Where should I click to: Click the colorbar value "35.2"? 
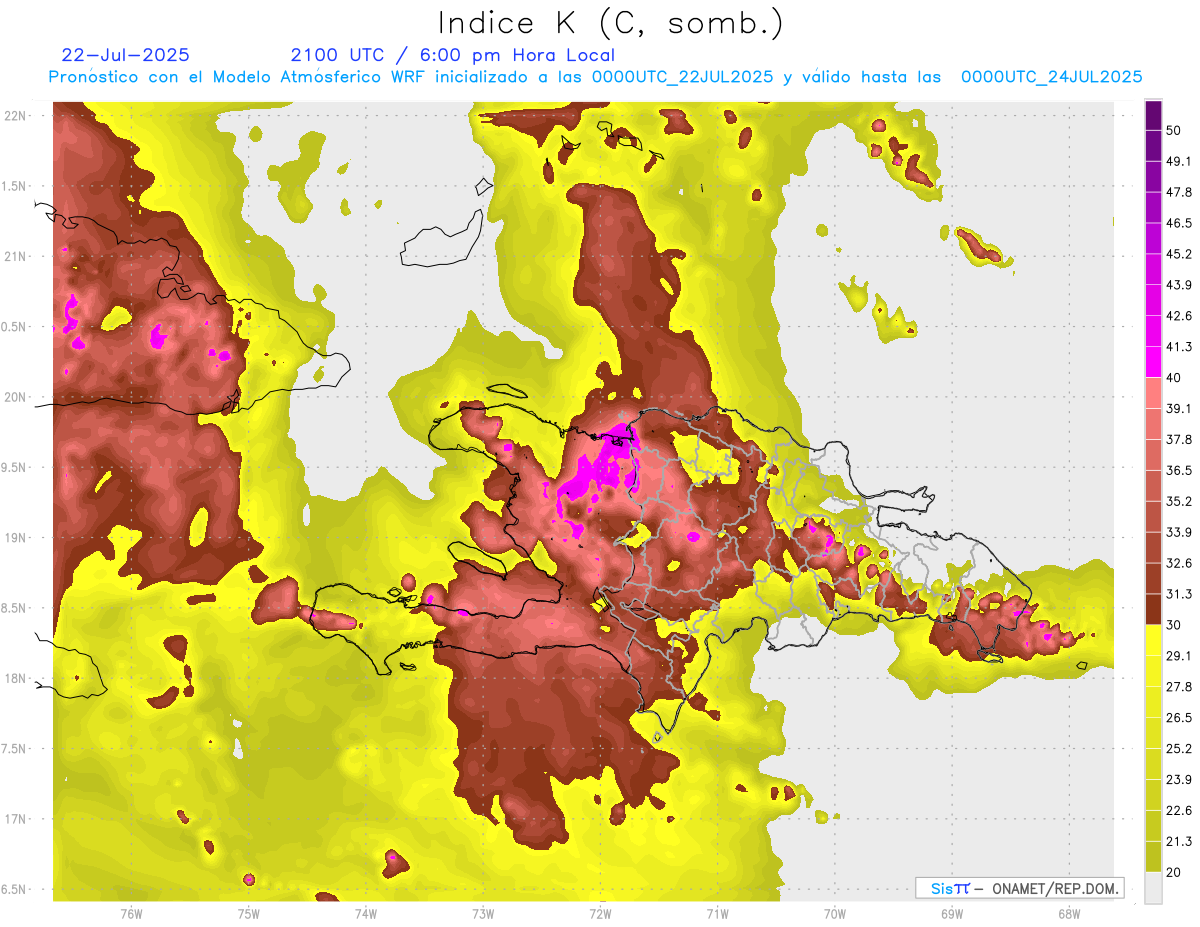coord(1179,501)
